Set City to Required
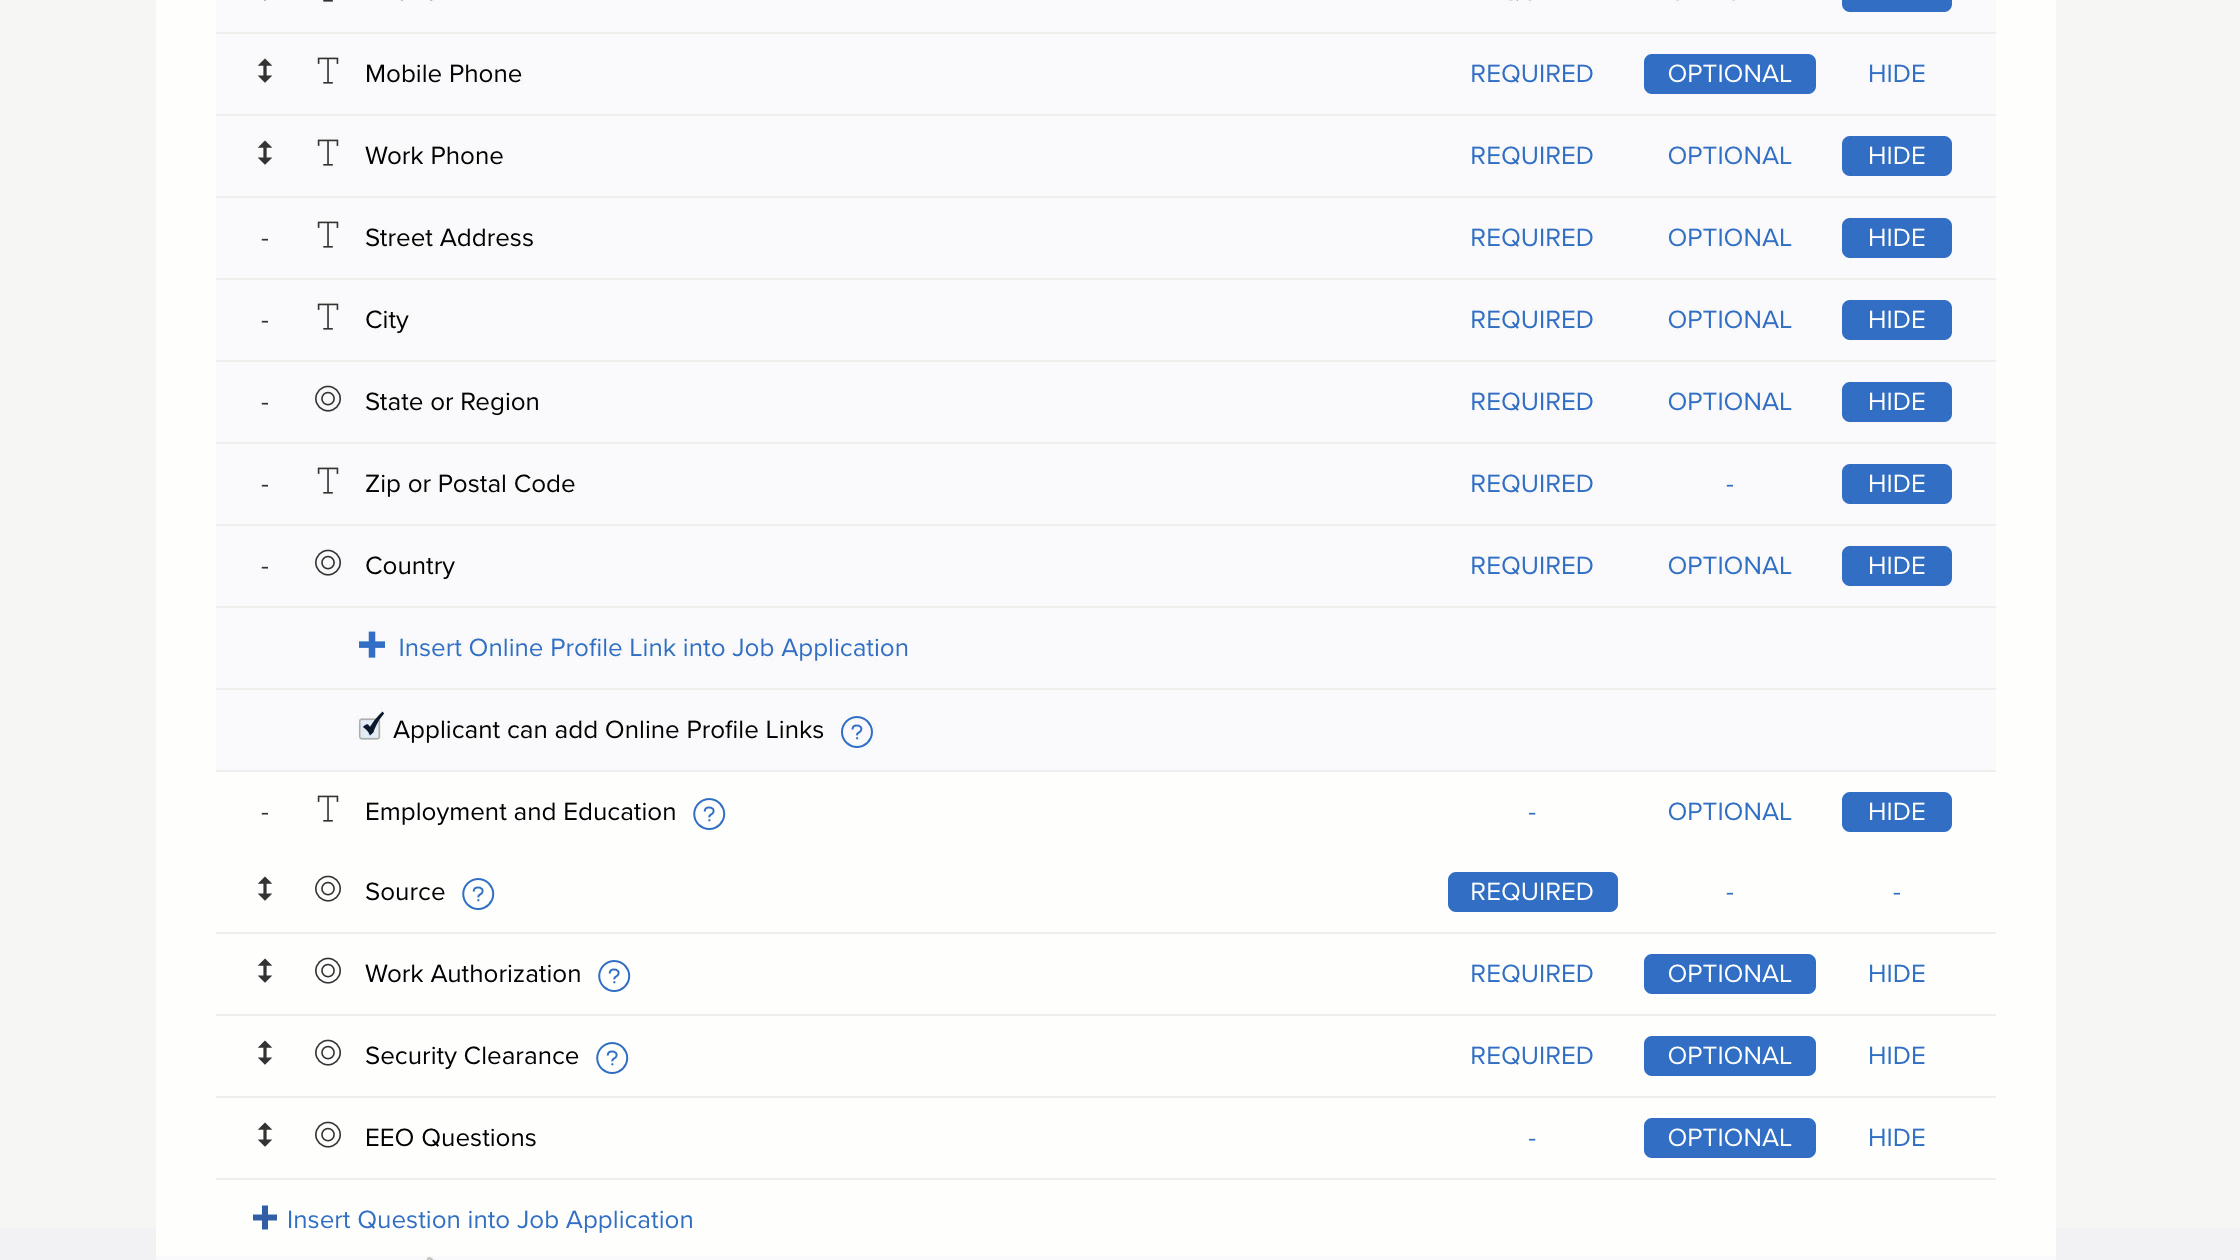 1531,320
